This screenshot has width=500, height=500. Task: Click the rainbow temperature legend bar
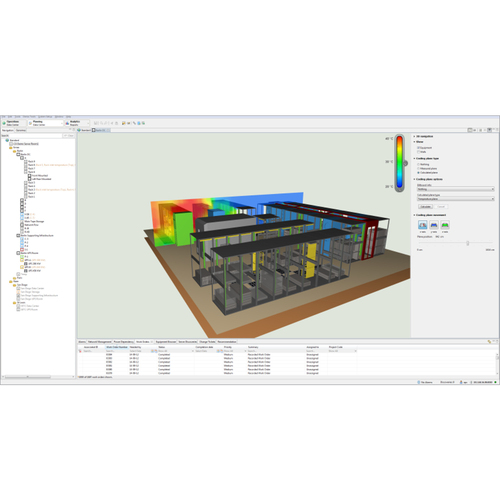pos(399,162)
